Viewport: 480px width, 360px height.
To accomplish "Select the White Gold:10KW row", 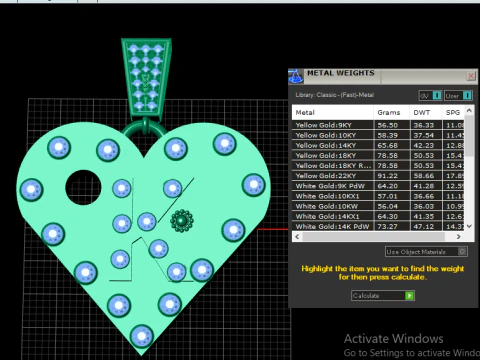I will 378,206.
